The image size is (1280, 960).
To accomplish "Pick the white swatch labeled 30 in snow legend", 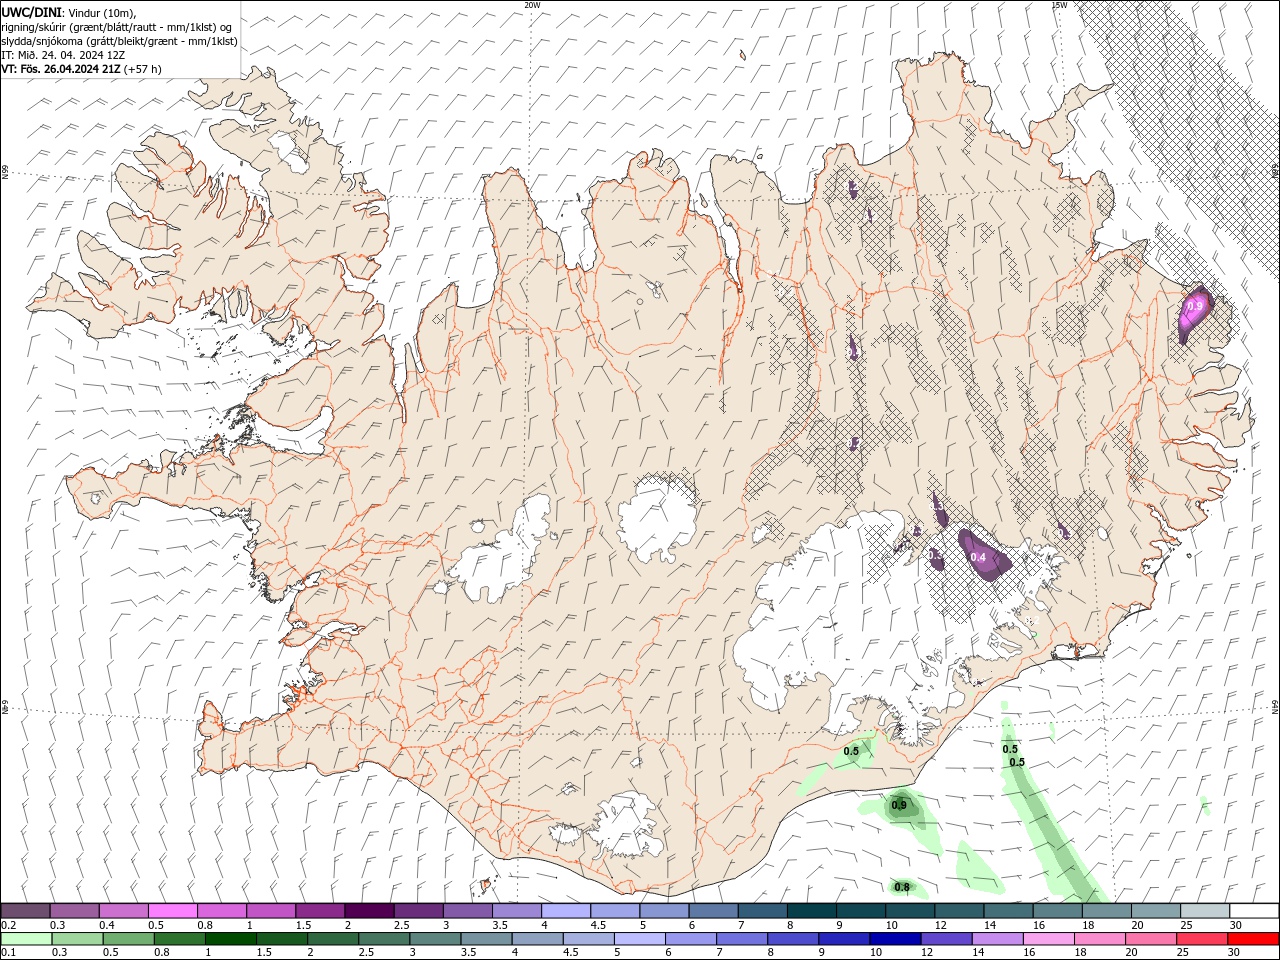I will pos(1254,910).
